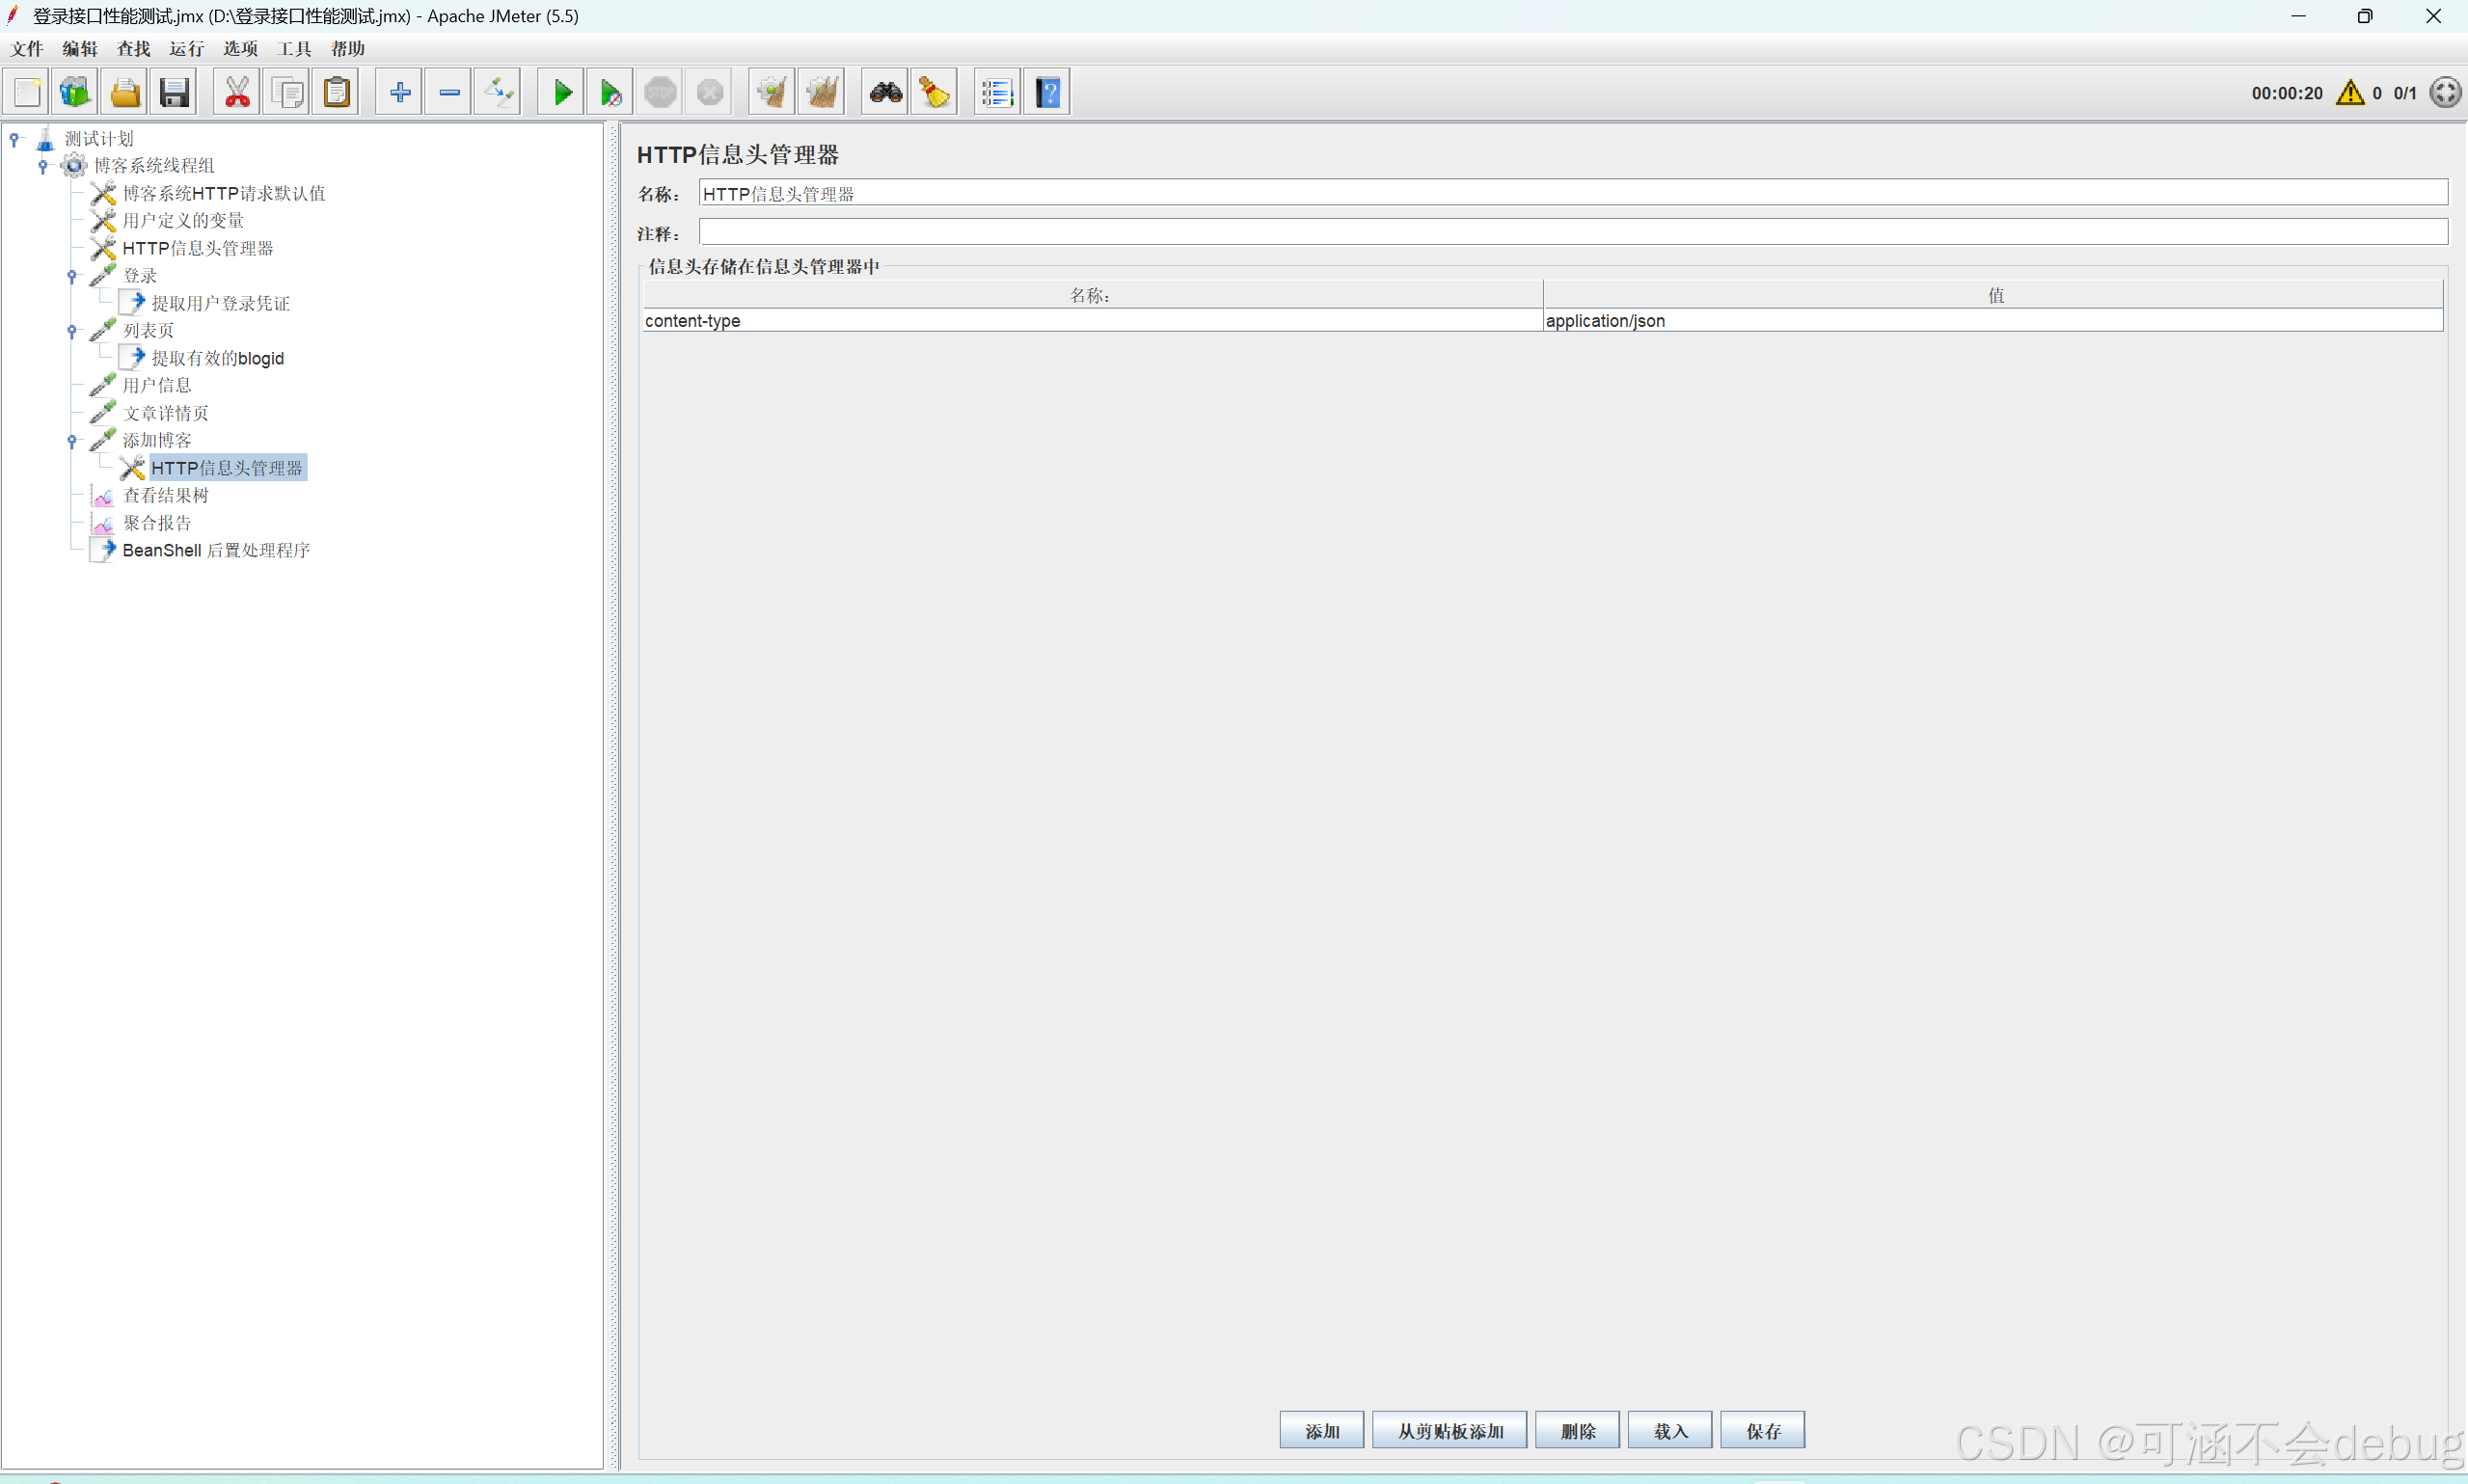Viewport: 2468px width, 1484px height.
Task: Paste with the clipboard toolbar icon
Action: point(337,92)
